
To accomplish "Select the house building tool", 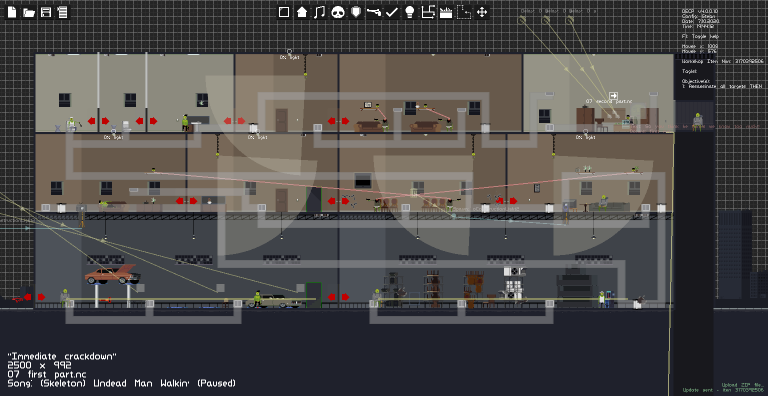I will point(302,12).
